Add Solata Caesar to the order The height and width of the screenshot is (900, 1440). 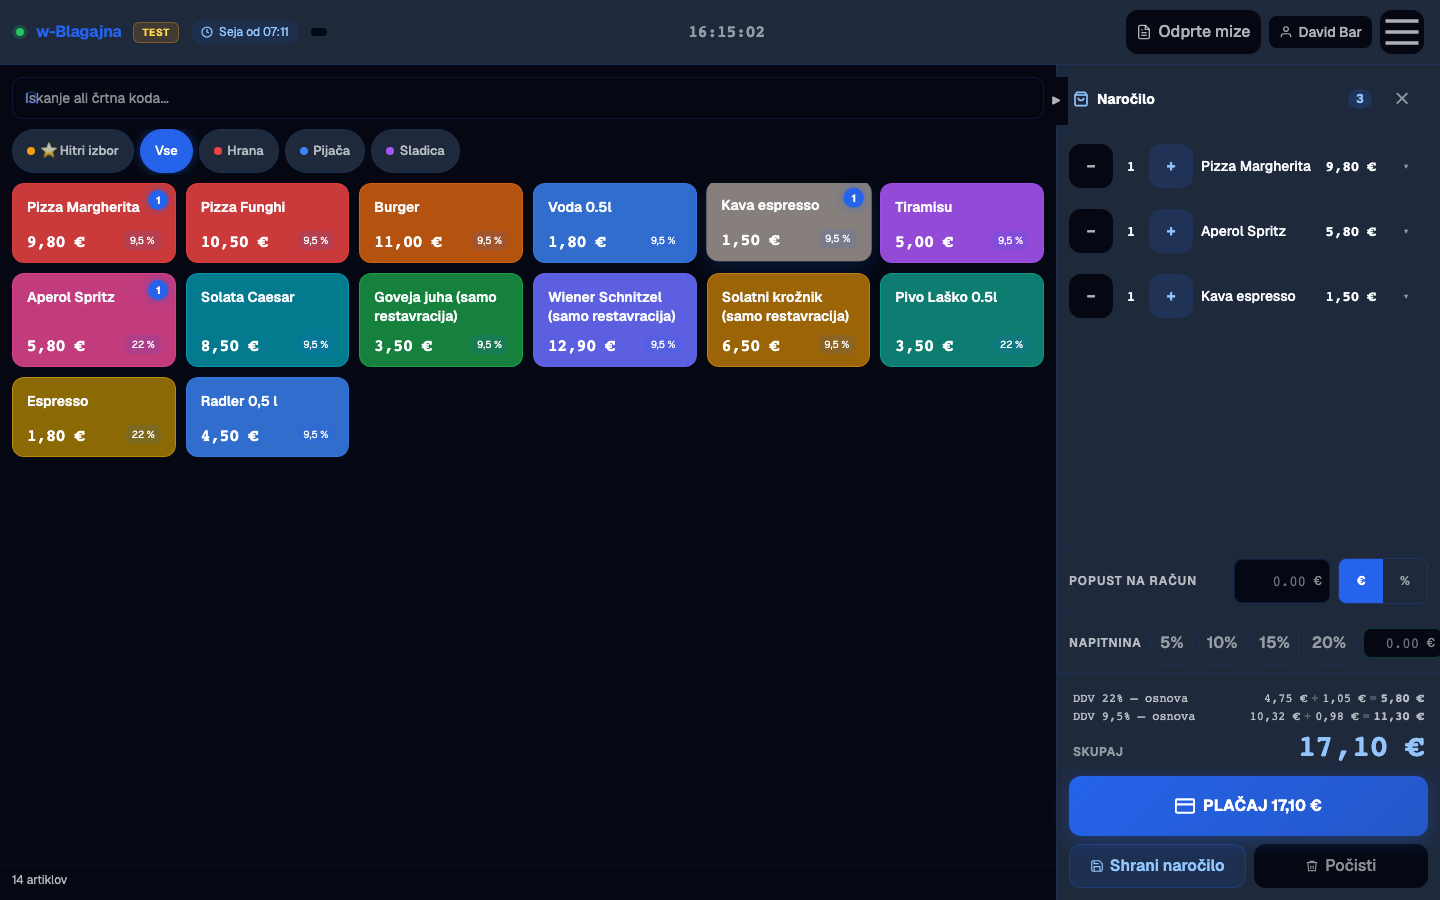point(267,320)
